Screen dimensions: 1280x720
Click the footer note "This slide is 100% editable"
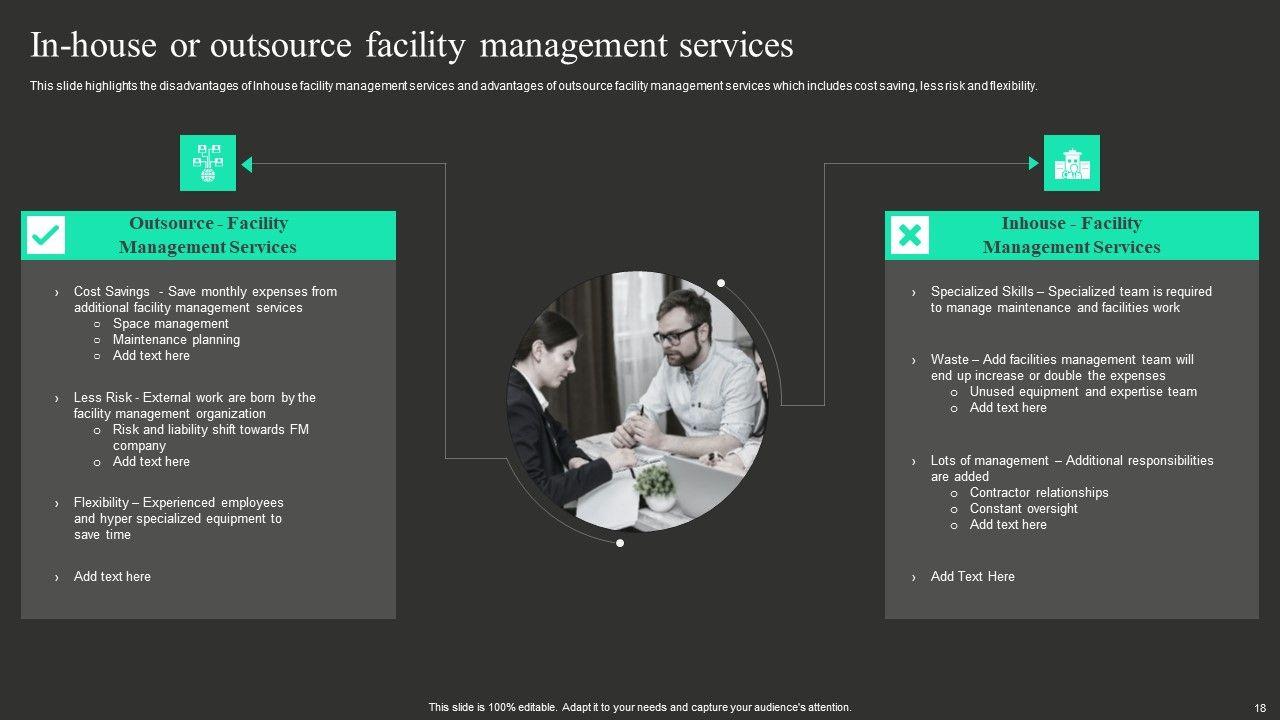[640, 708]
